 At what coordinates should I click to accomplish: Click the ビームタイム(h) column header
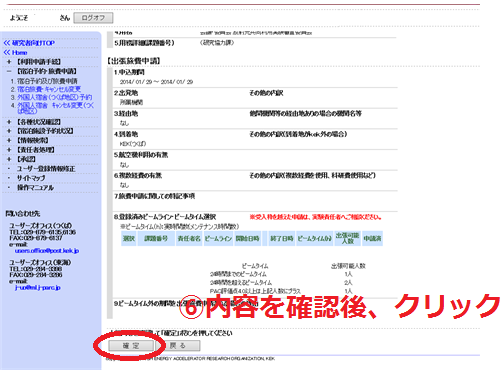tap(315, 239)
